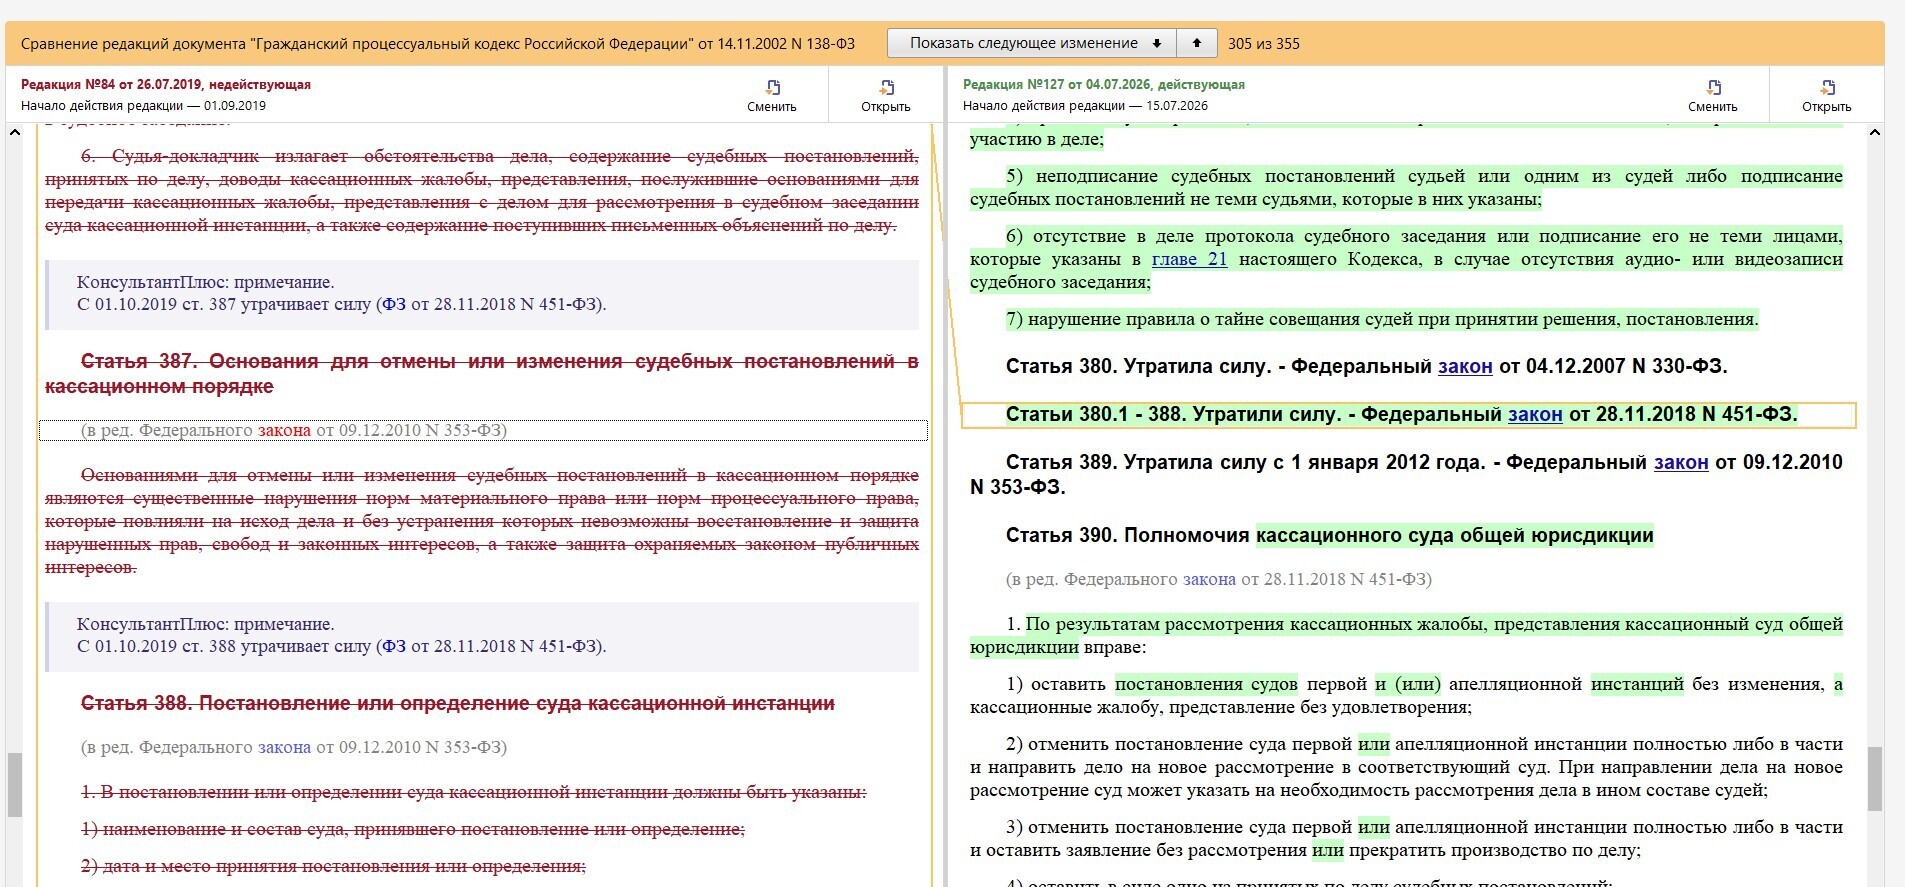Click the Редакция №127 от 04.07.2026 title

click(x=1104, y=85)
